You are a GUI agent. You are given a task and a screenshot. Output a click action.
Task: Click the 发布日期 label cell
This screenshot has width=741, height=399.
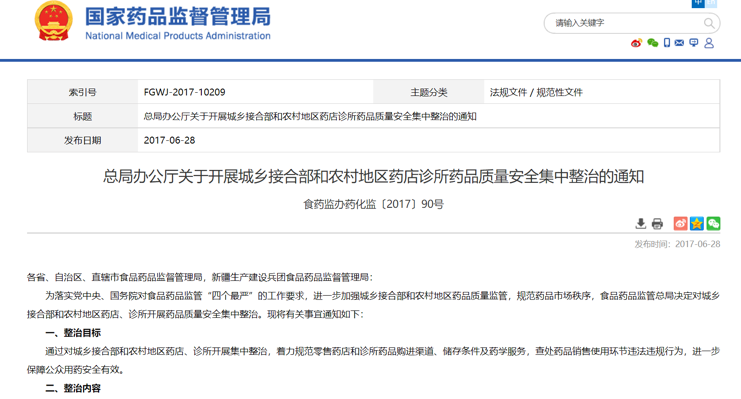[x=82, y=140]
